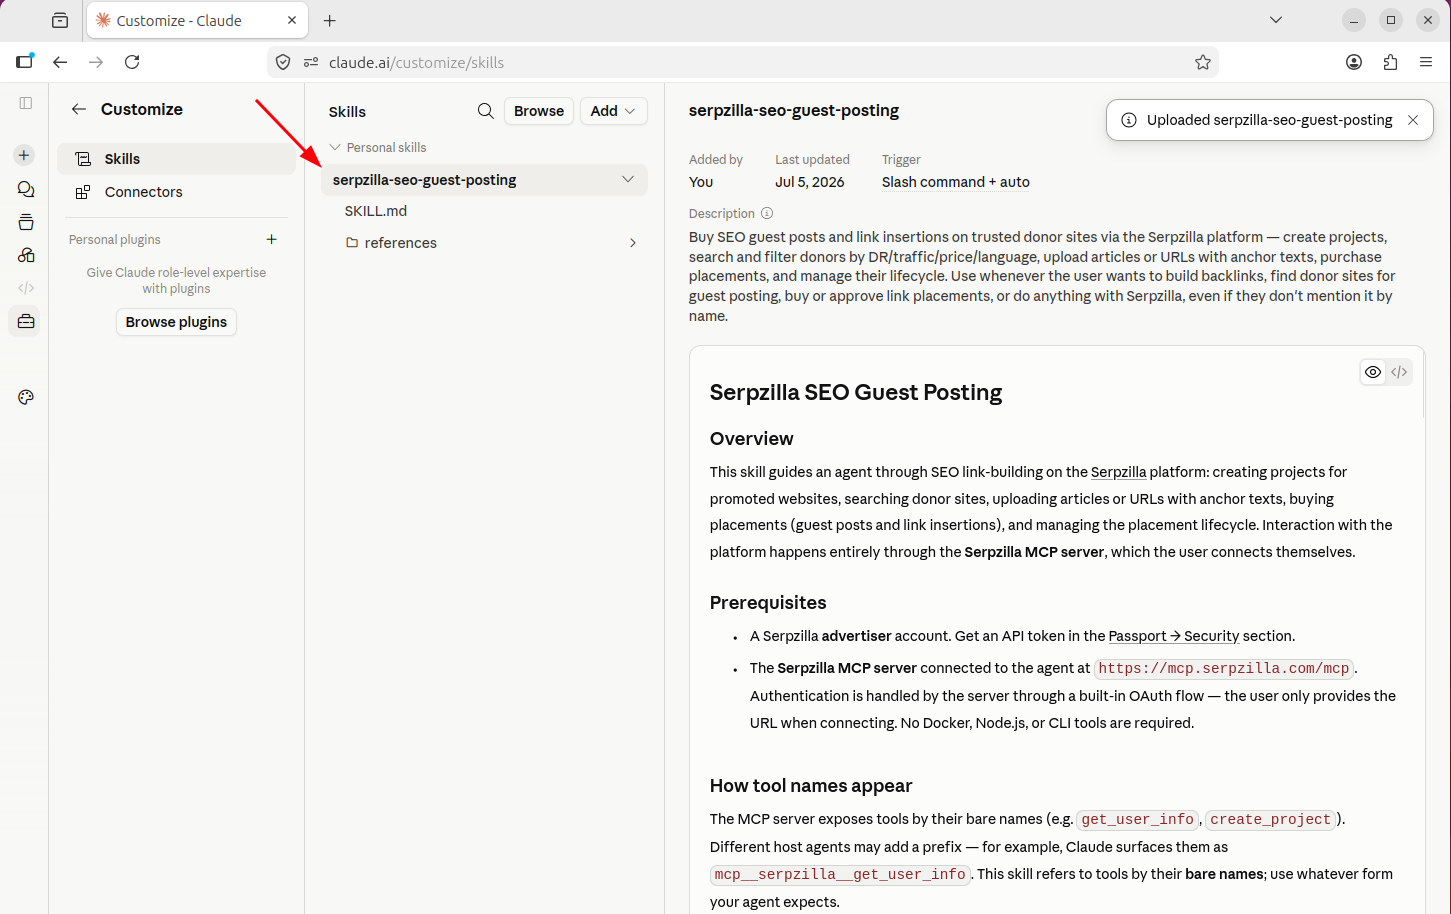Click the How tool names appear heading
1451x914 pixels.
coord(811,786)
